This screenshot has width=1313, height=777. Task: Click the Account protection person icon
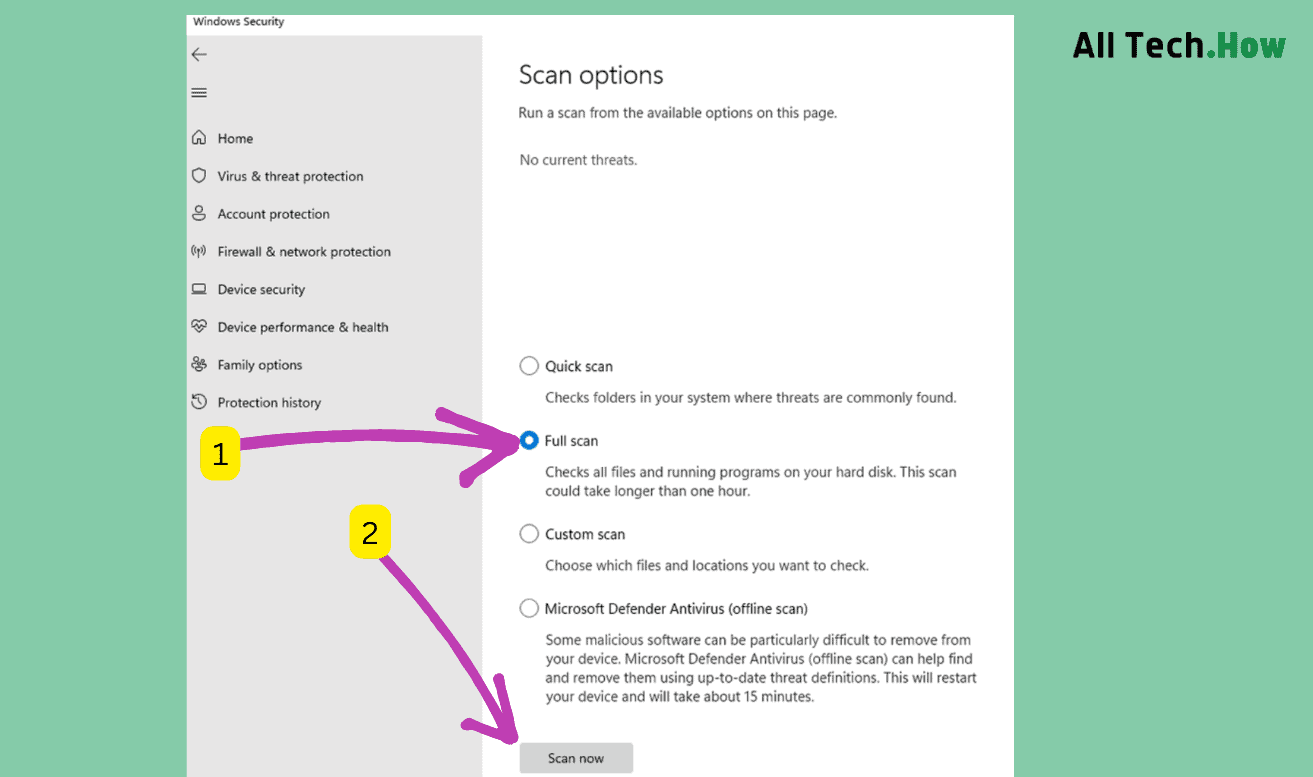click(199, 214)
